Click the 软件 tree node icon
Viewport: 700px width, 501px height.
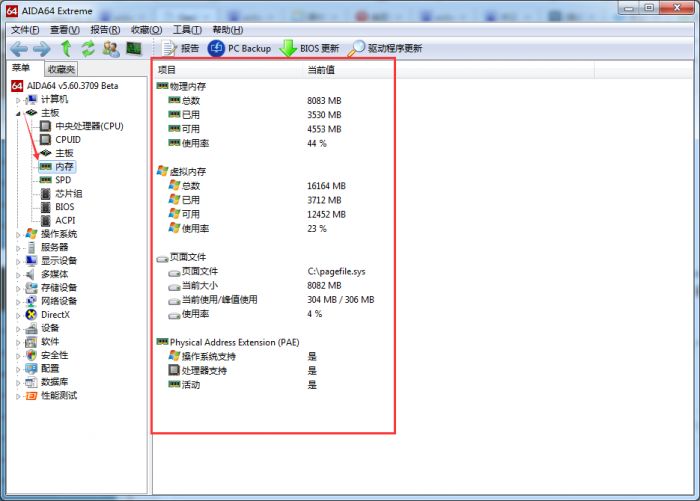[x=31, y=342]
